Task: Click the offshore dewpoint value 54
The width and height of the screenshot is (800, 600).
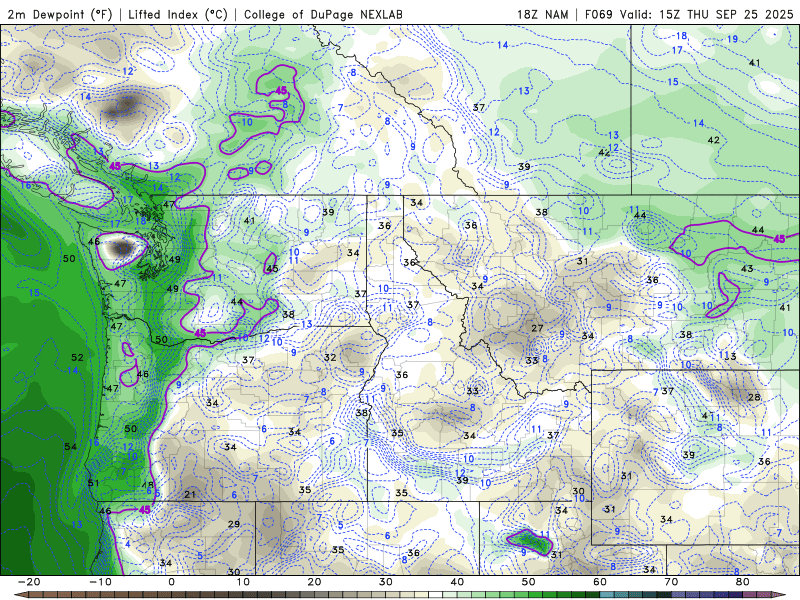Action: tap(70, 447)
